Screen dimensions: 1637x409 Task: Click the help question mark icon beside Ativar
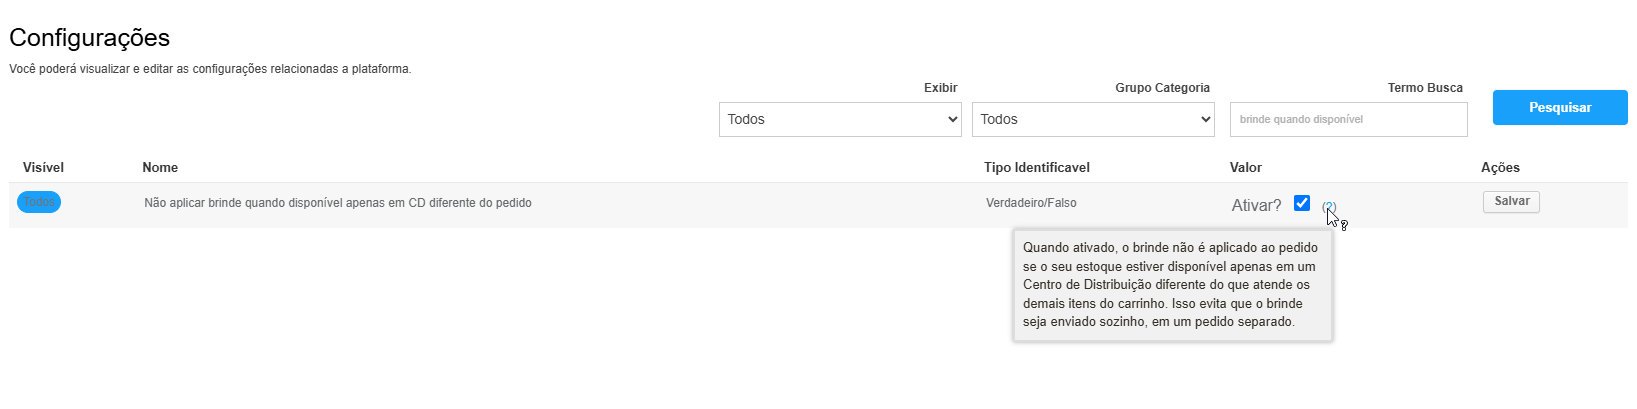click(x=1328, y=207)
